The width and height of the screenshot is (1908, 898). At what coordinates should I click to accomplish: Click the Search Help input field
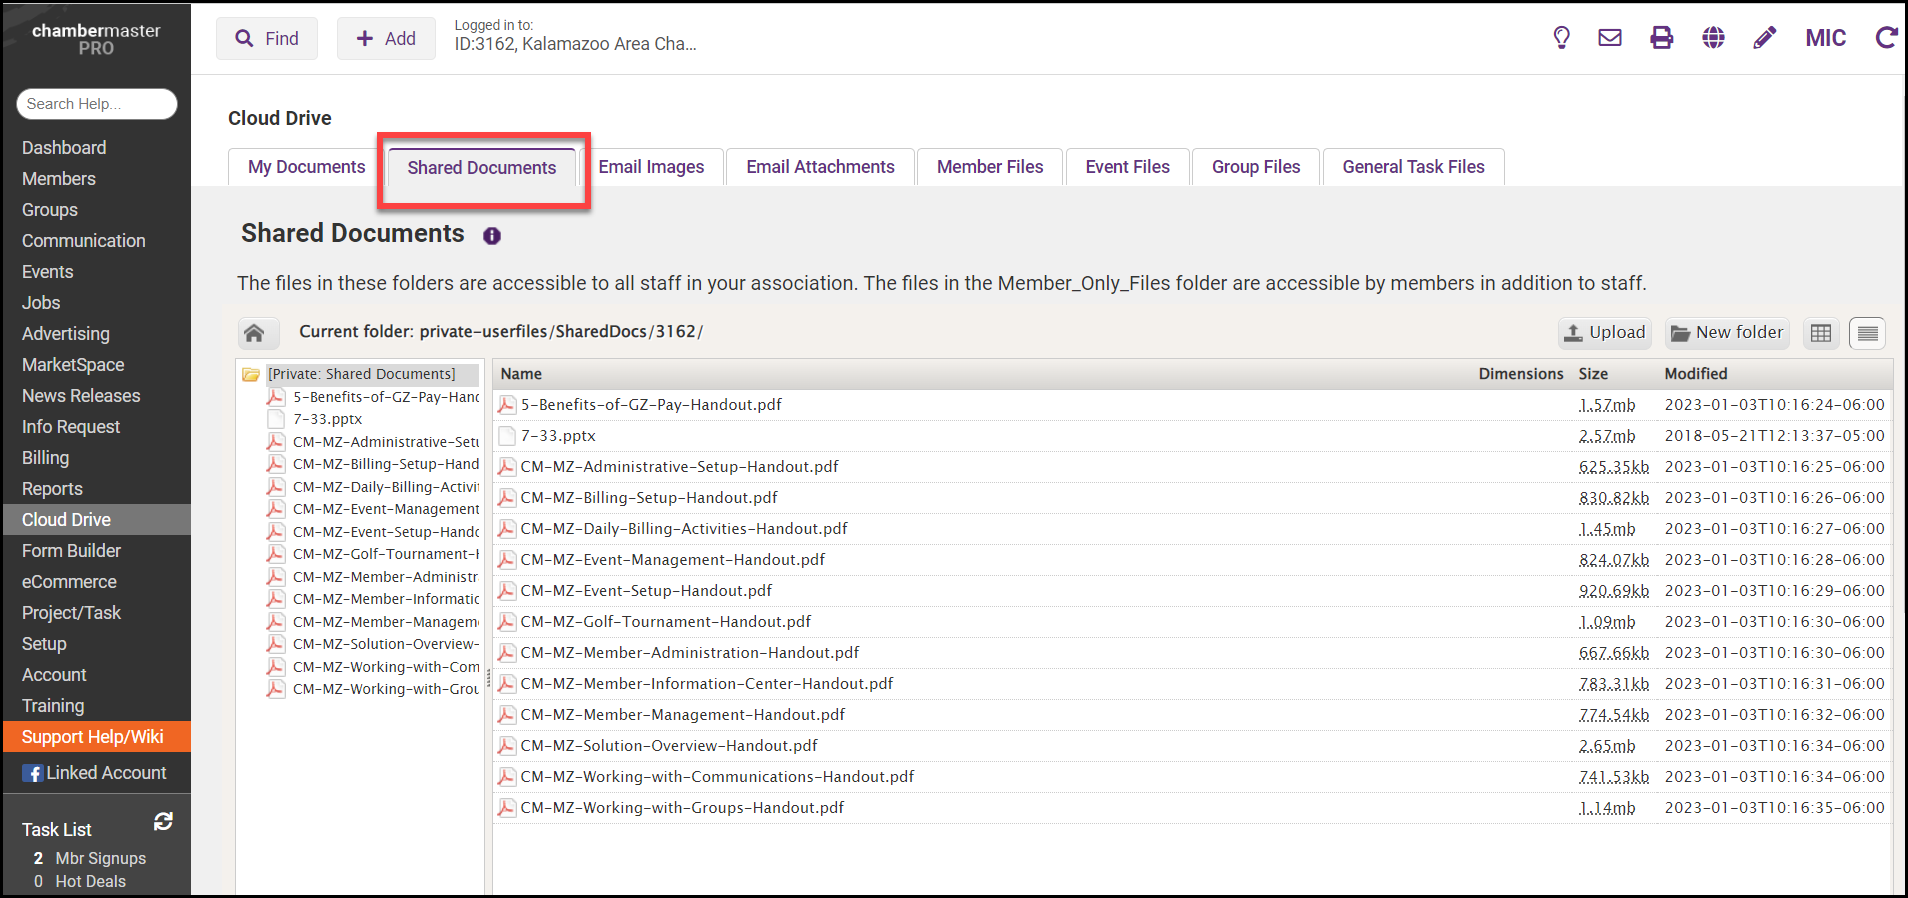click(97, 104)
